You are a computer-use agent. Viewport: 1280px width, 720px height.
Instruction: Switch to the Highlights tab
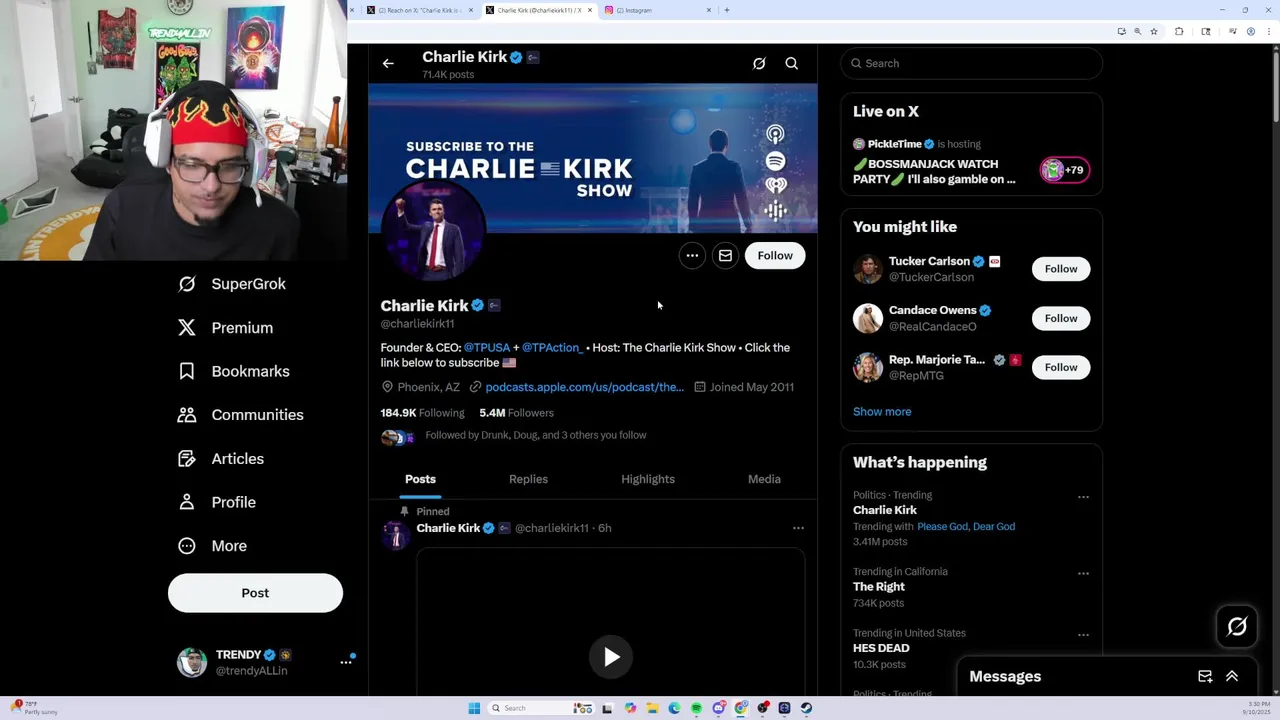[648, 479]
